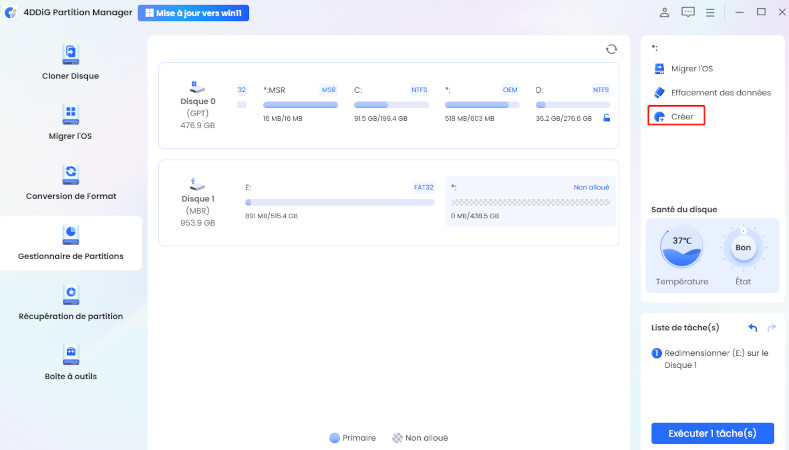This screenshot has height=450, width=789.
Task: Click the C: partition usage bar
Action: point(391,105)
